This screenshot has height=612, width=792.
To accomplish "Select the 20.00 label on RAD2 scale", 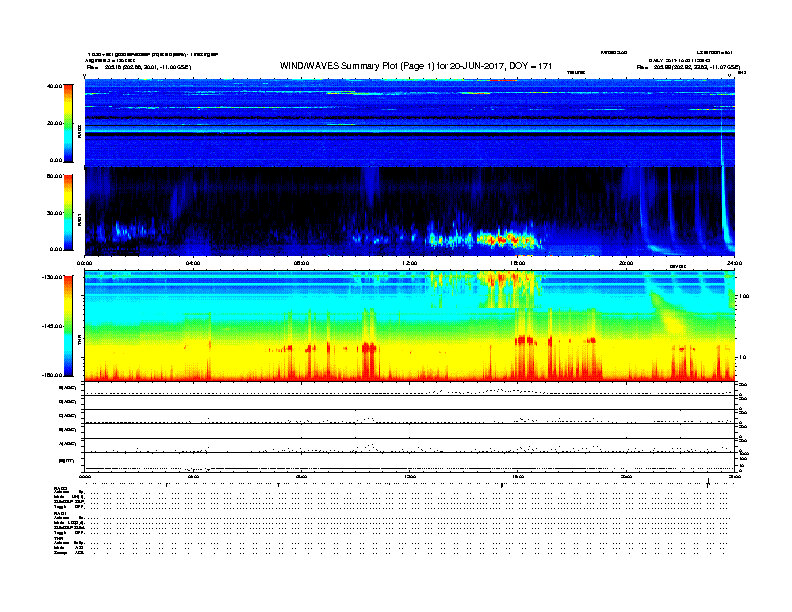I will point(55,123).
